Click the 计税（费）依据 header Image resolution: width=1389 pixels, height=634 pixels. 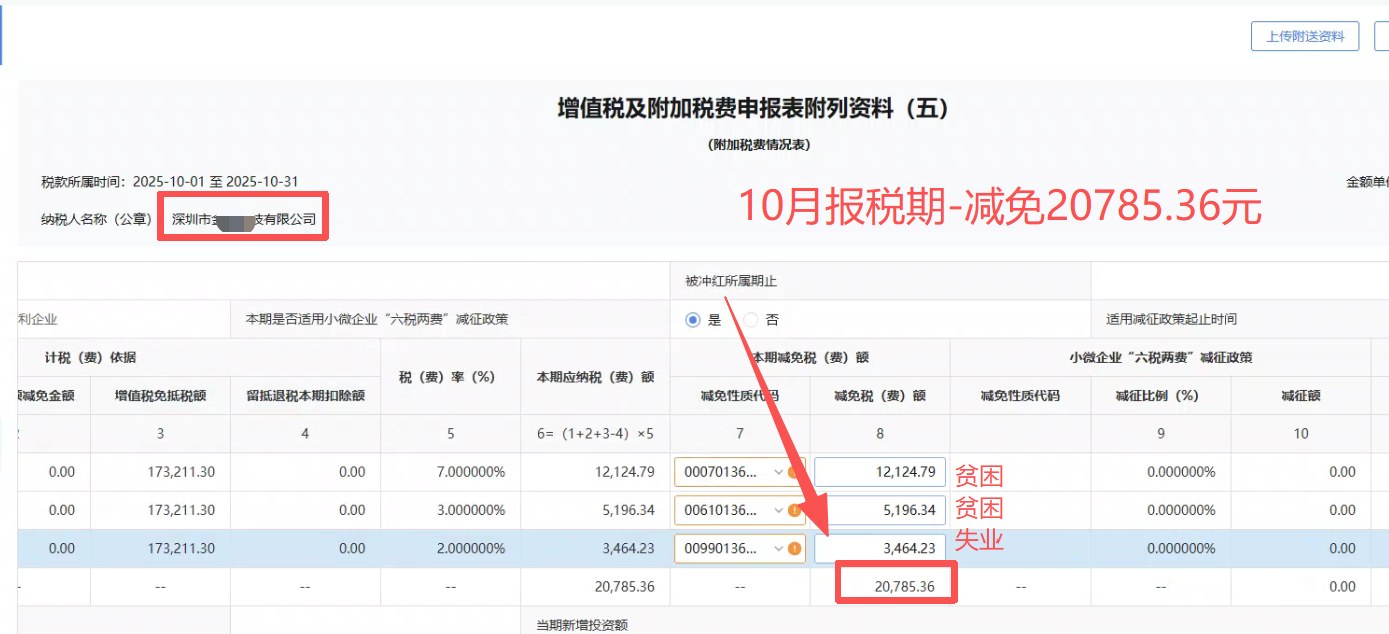point(90,357)
